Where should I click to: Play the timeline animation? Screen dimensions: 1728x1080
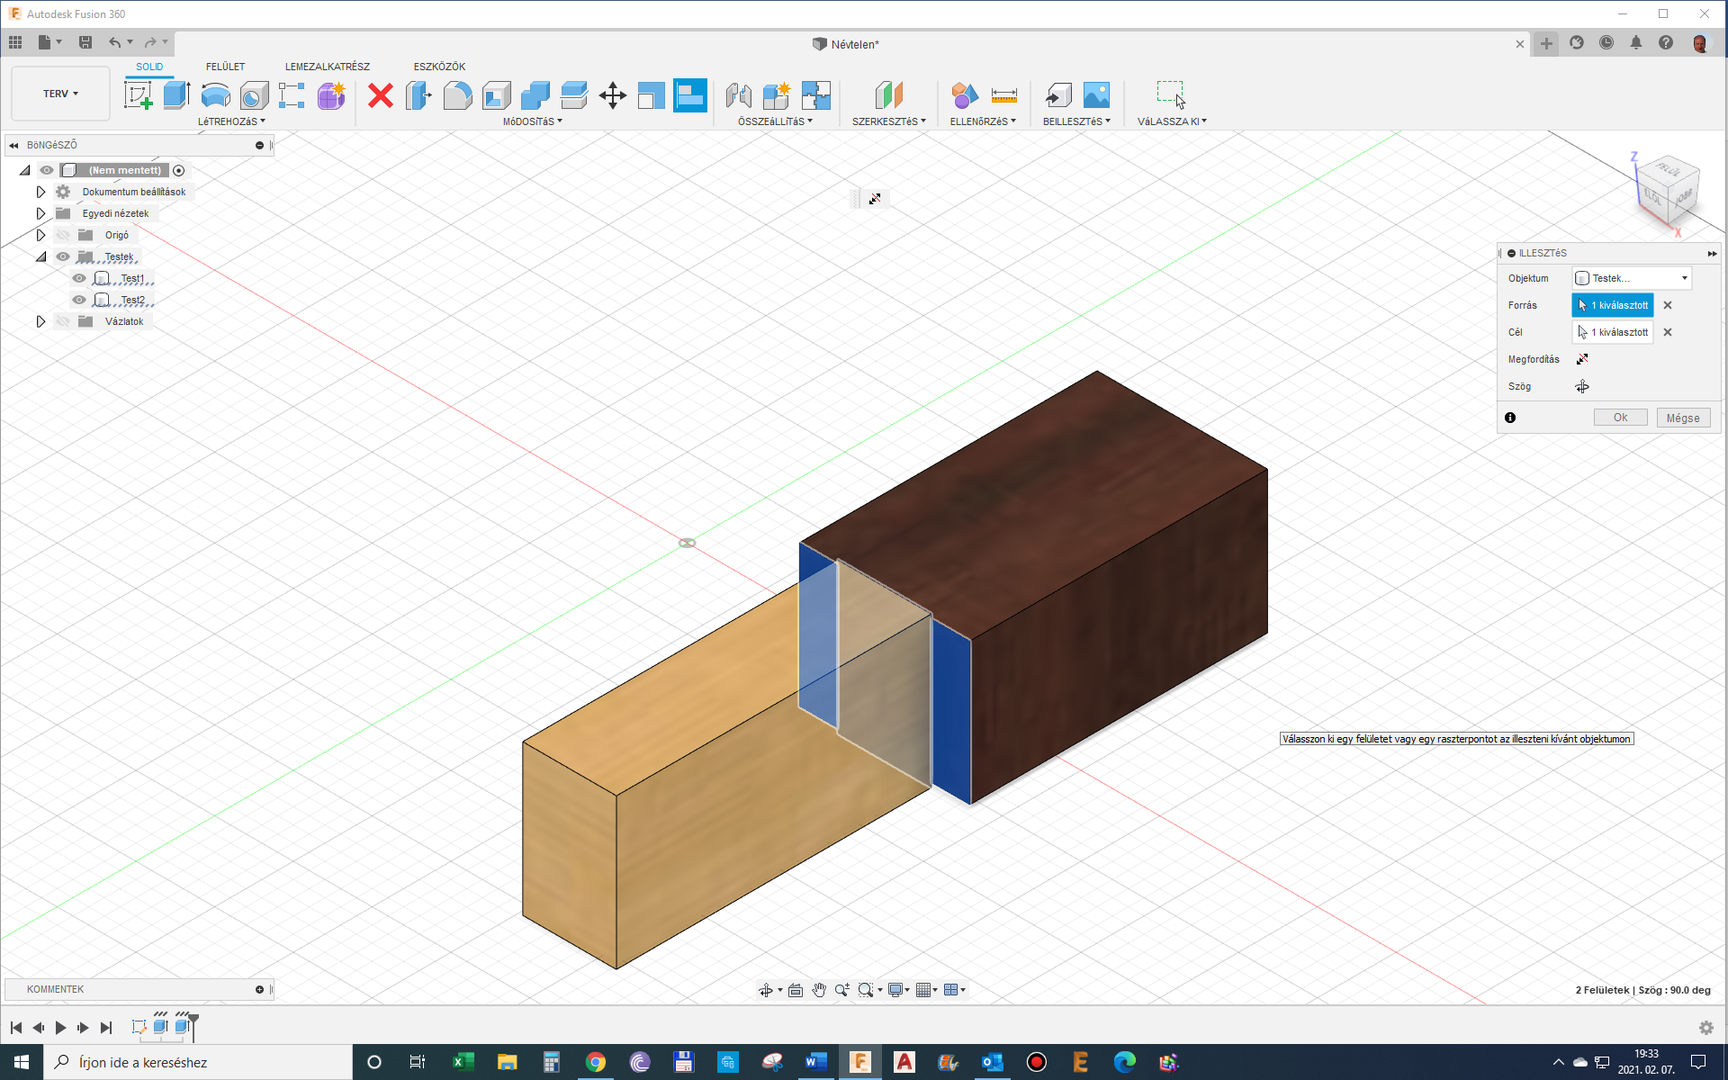(60, 1027)
